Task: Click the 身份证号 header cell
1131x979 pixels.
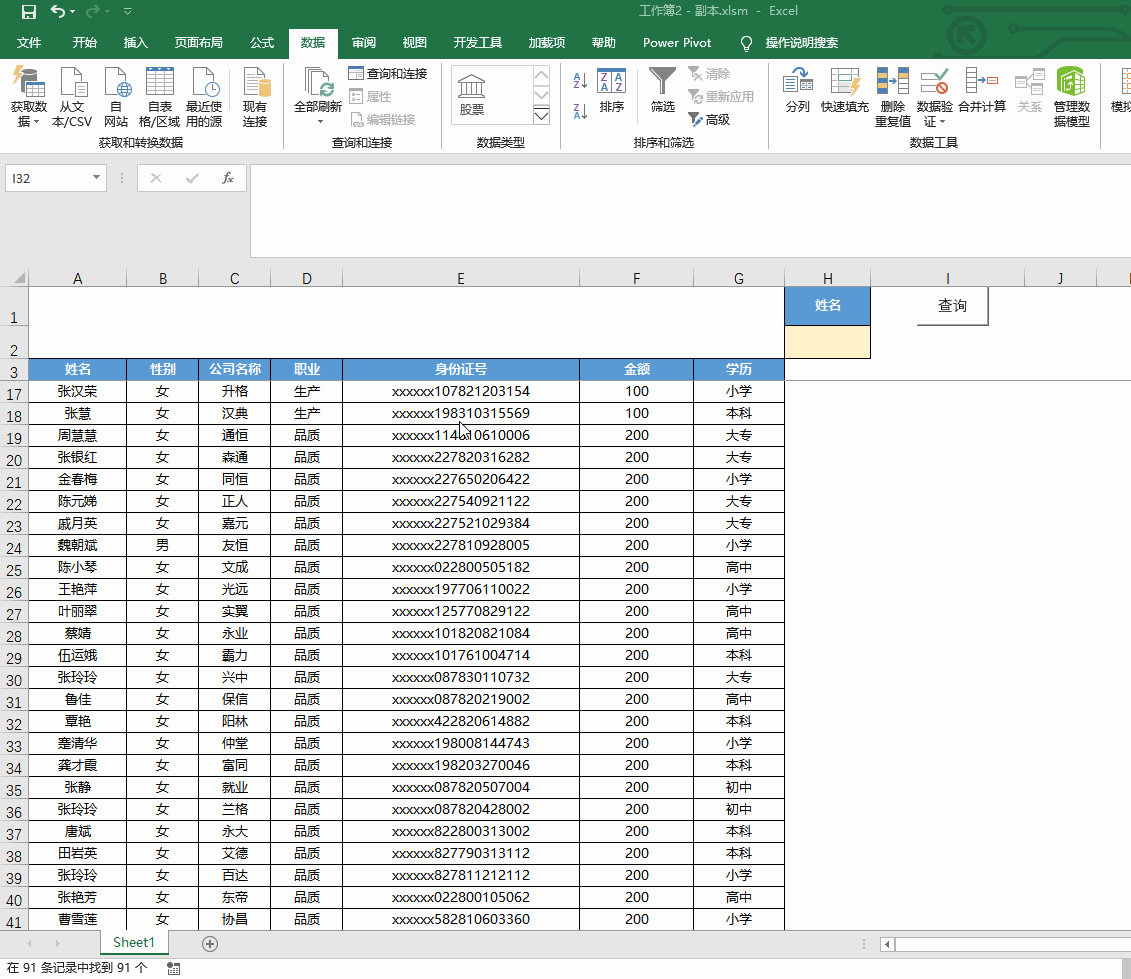Action: pyautogui.click(x=461, y=369)
